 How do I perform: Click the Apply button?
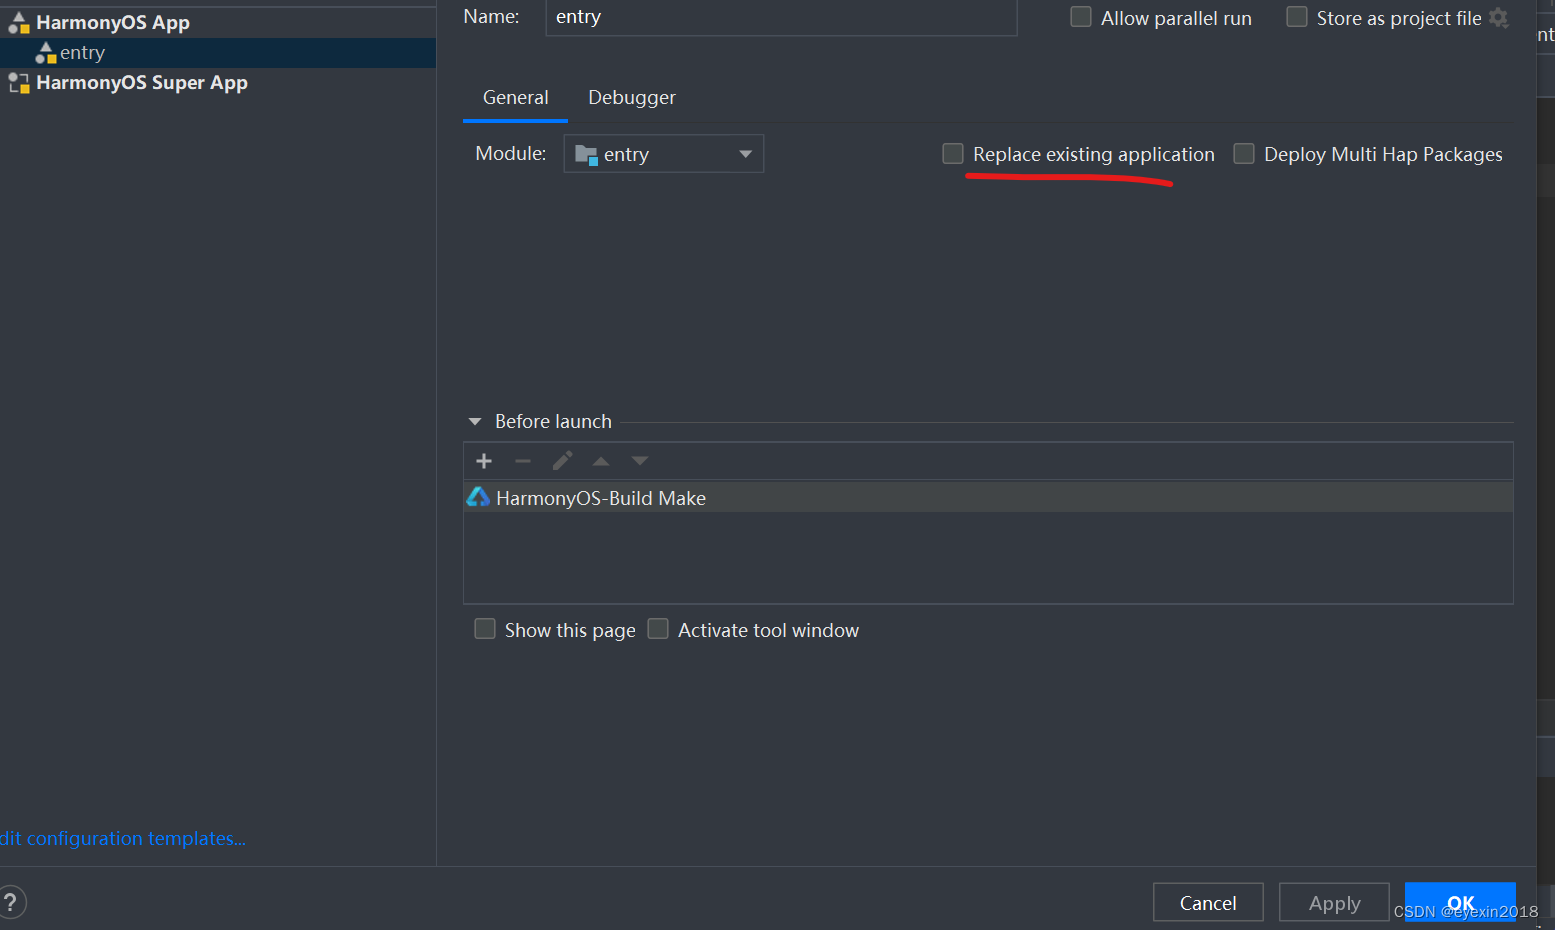1334,903
